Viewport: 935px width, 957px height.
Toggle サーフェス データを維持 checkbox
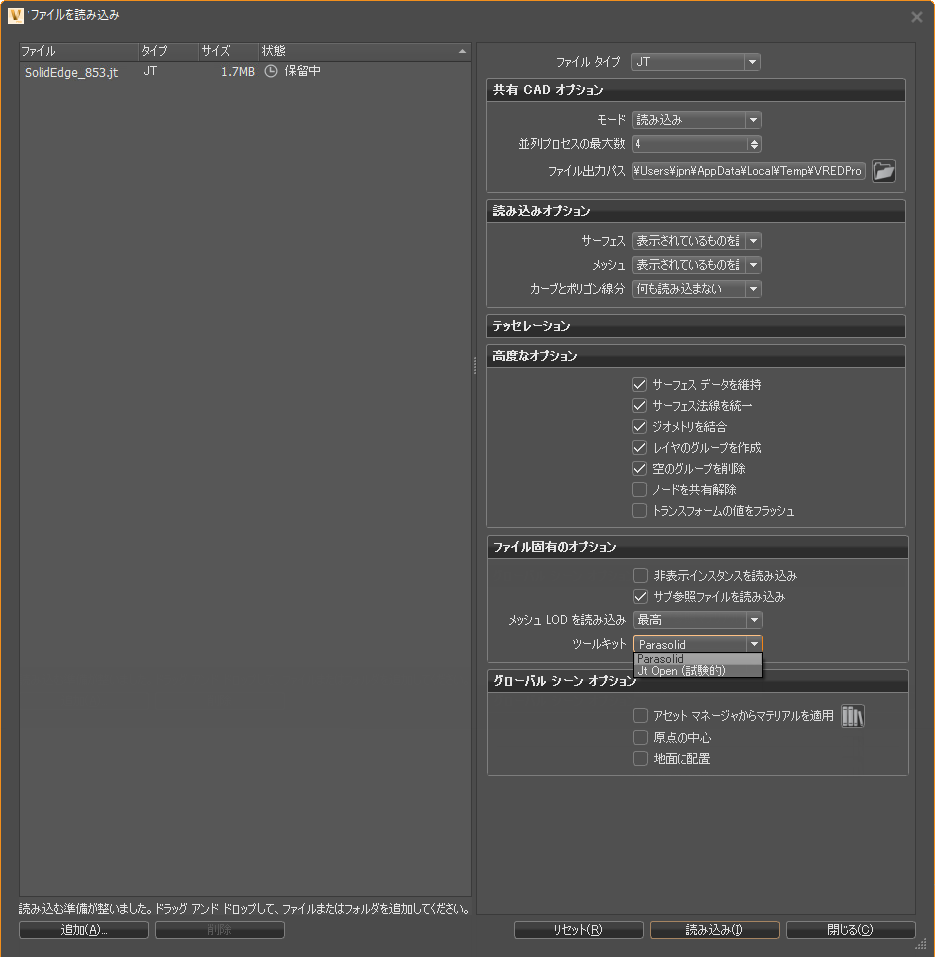click(x=639, y=385)
